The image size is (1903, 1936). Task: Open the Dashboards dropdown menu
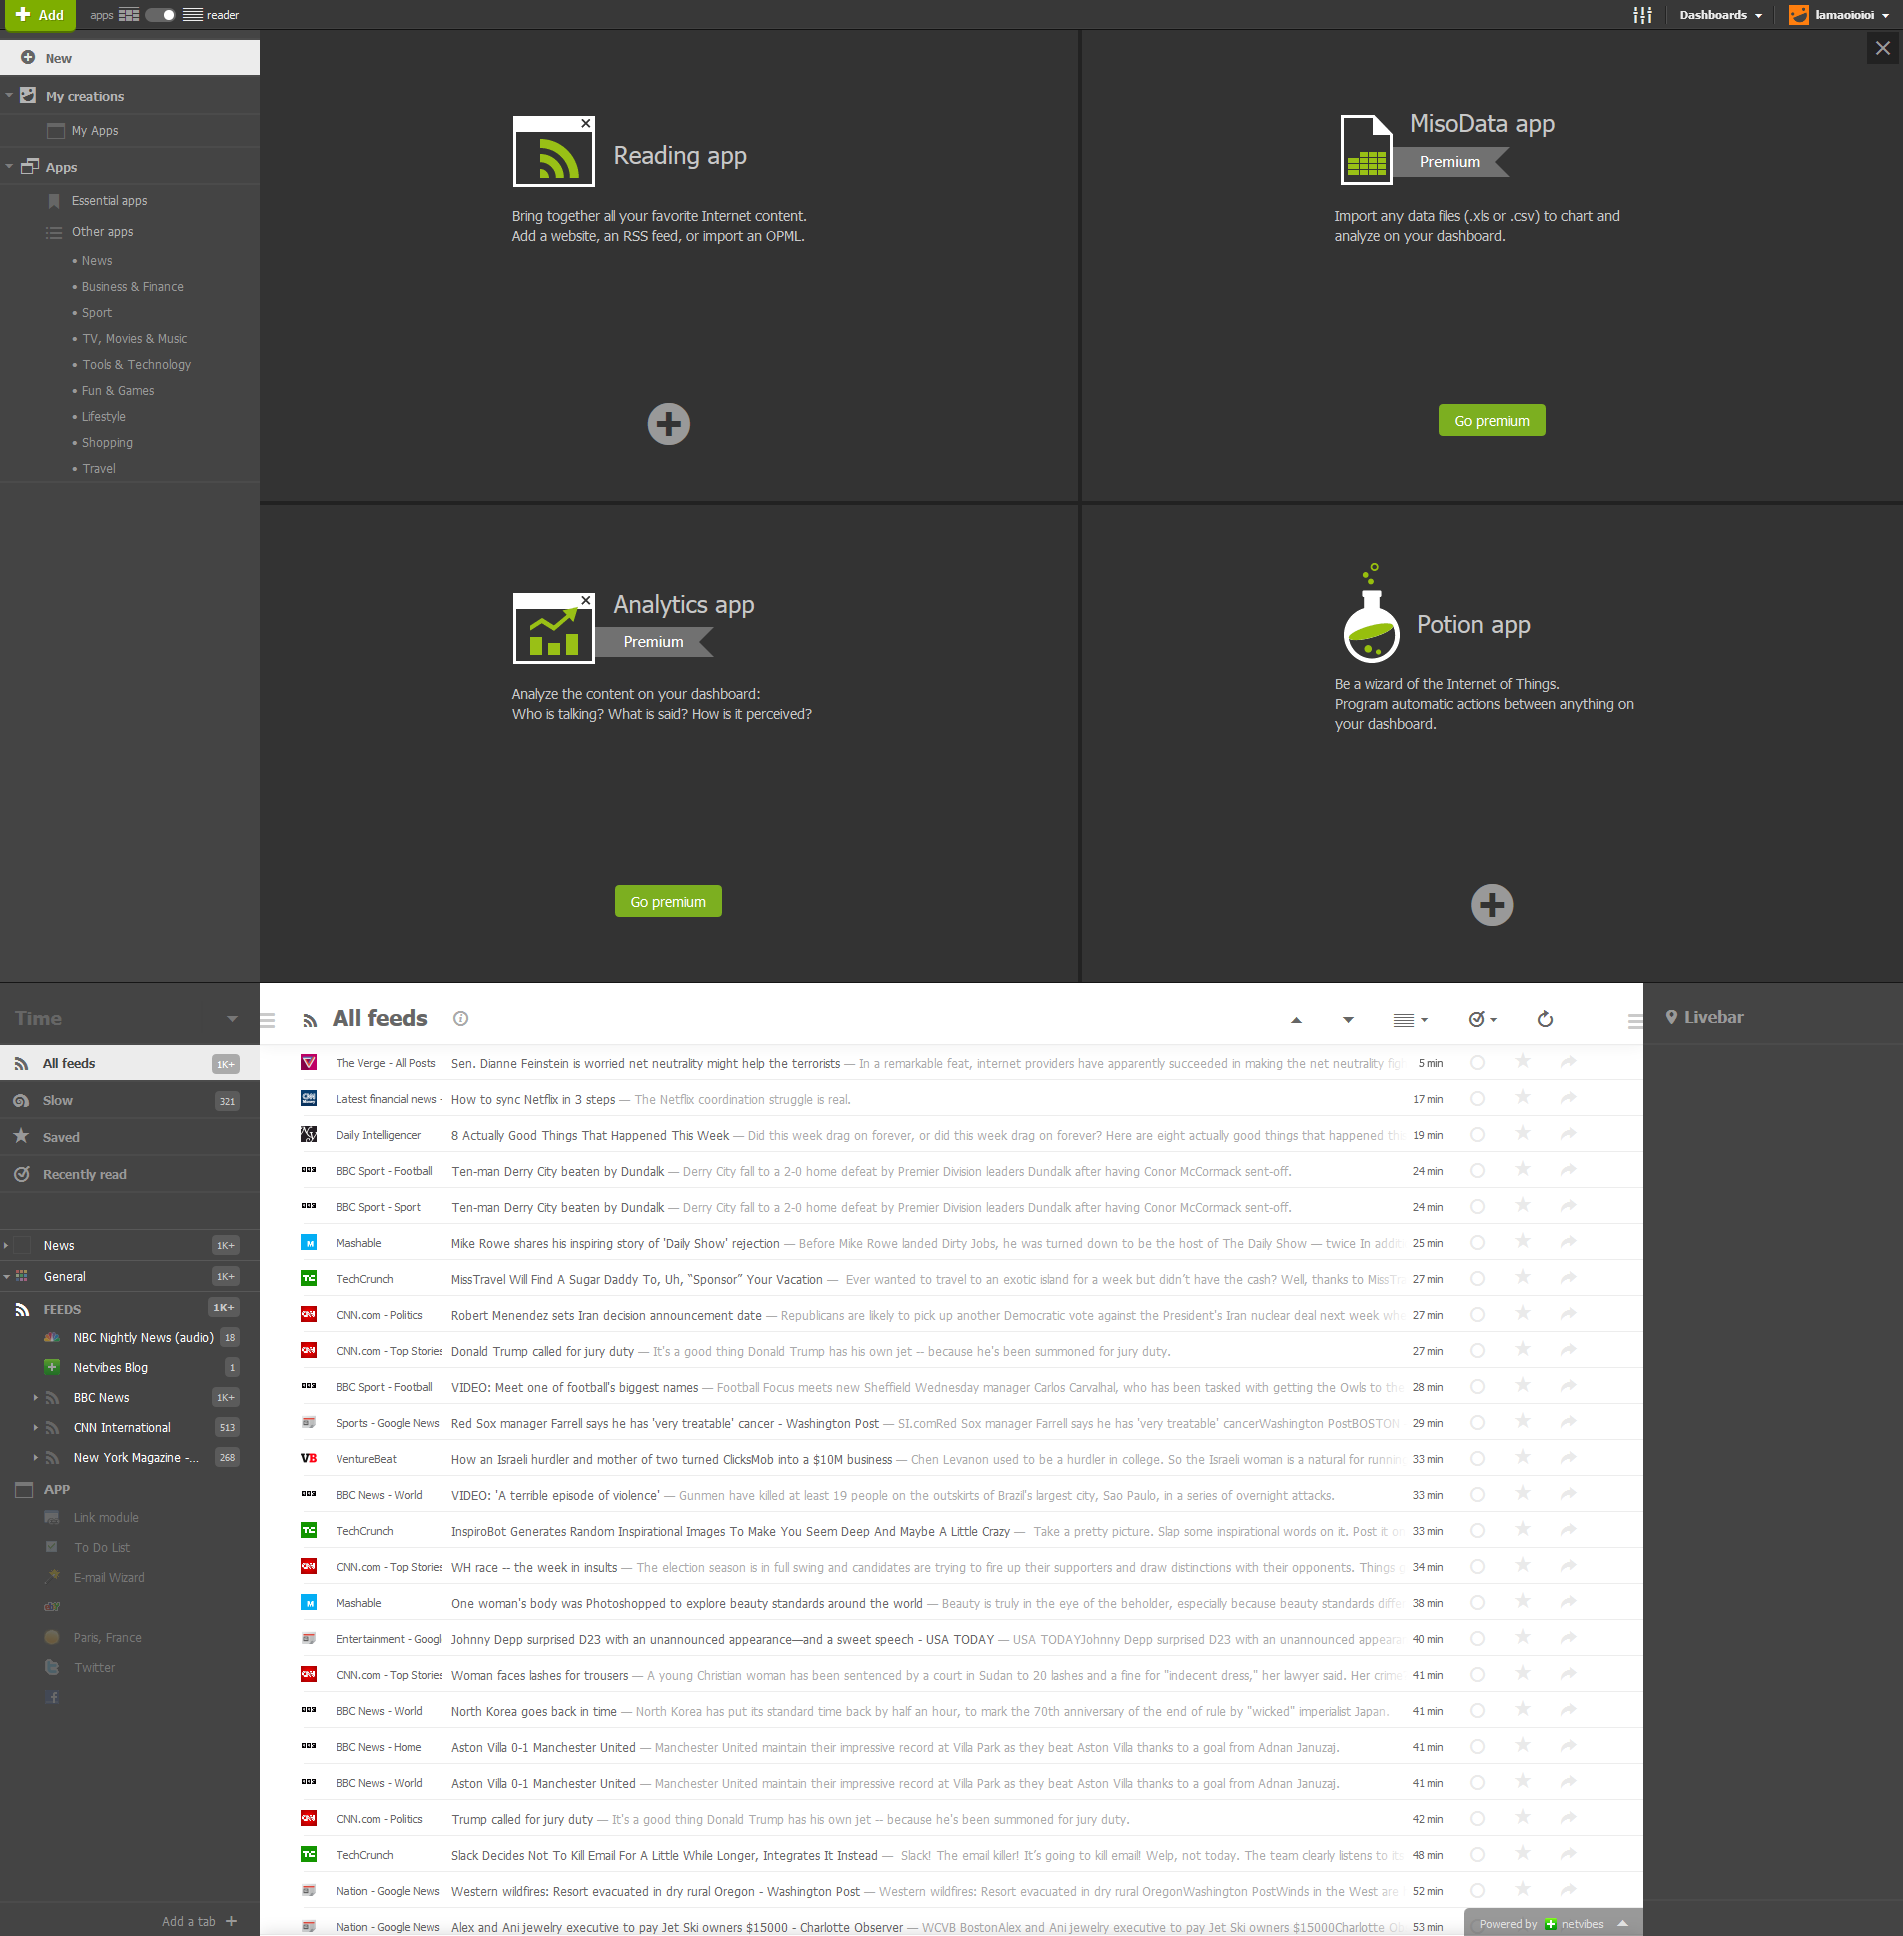(1720, 15)
